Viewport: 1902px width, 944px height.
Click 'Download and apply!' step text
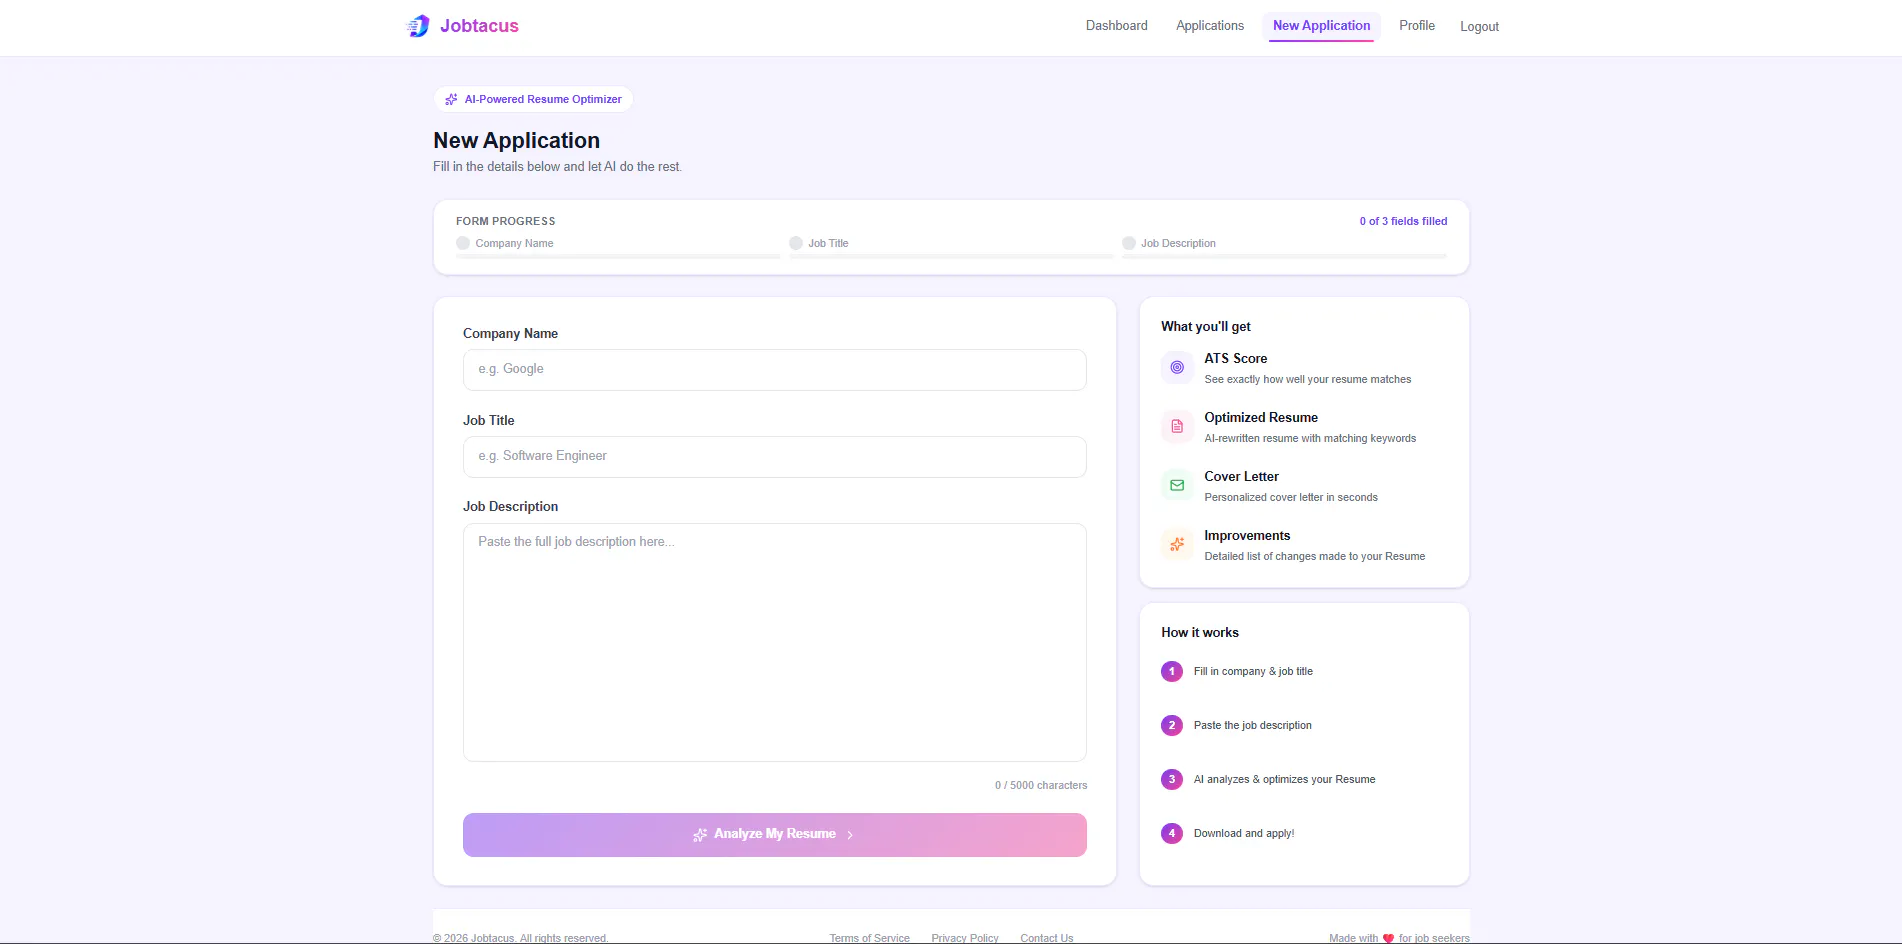(x=1244, y=833)
